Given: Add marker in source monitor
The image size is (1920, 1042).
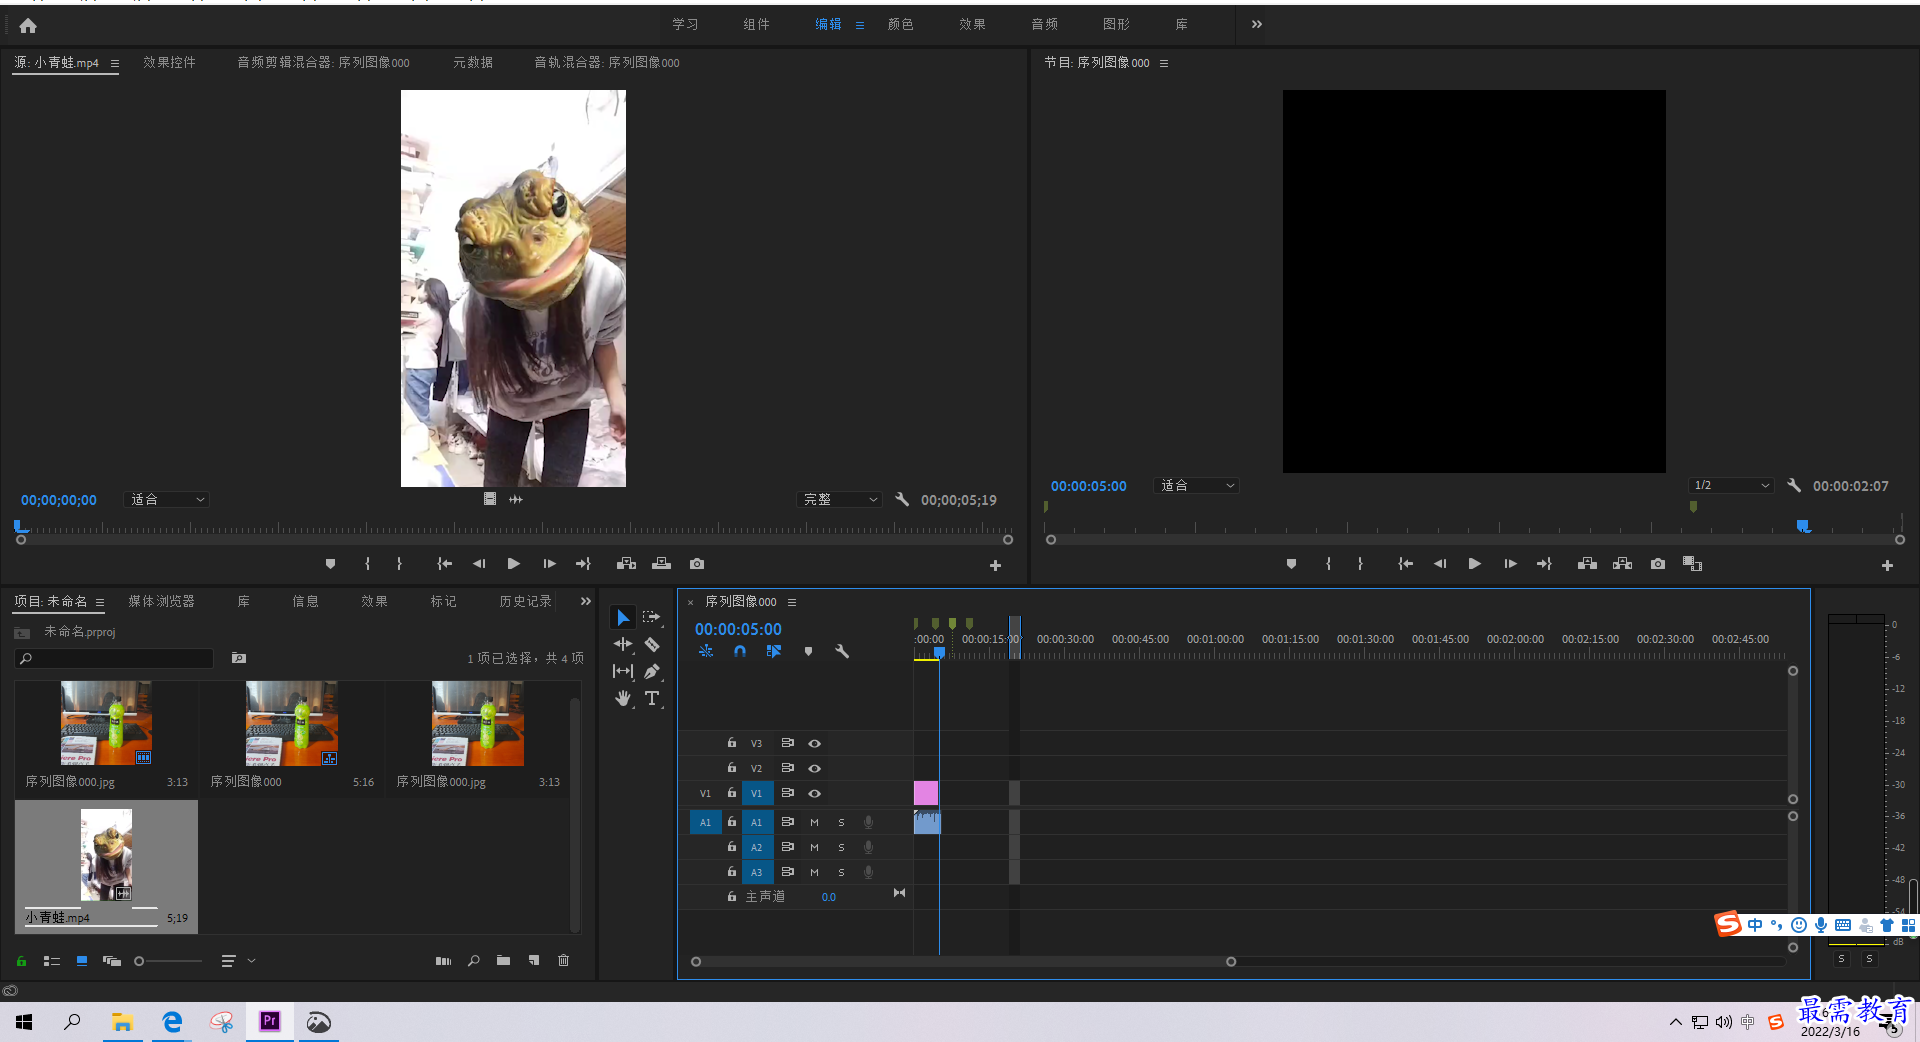Looking at the screenshot, I should 331,564.
